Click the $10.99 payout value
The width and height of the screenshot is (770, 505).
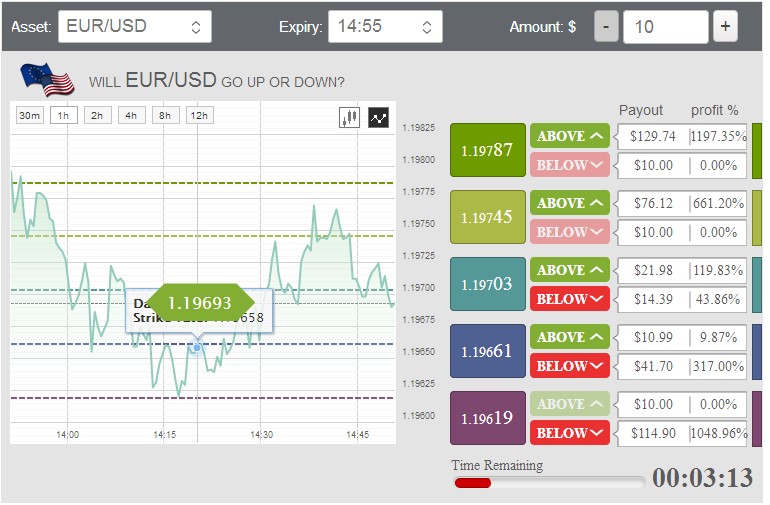(653, 337)
